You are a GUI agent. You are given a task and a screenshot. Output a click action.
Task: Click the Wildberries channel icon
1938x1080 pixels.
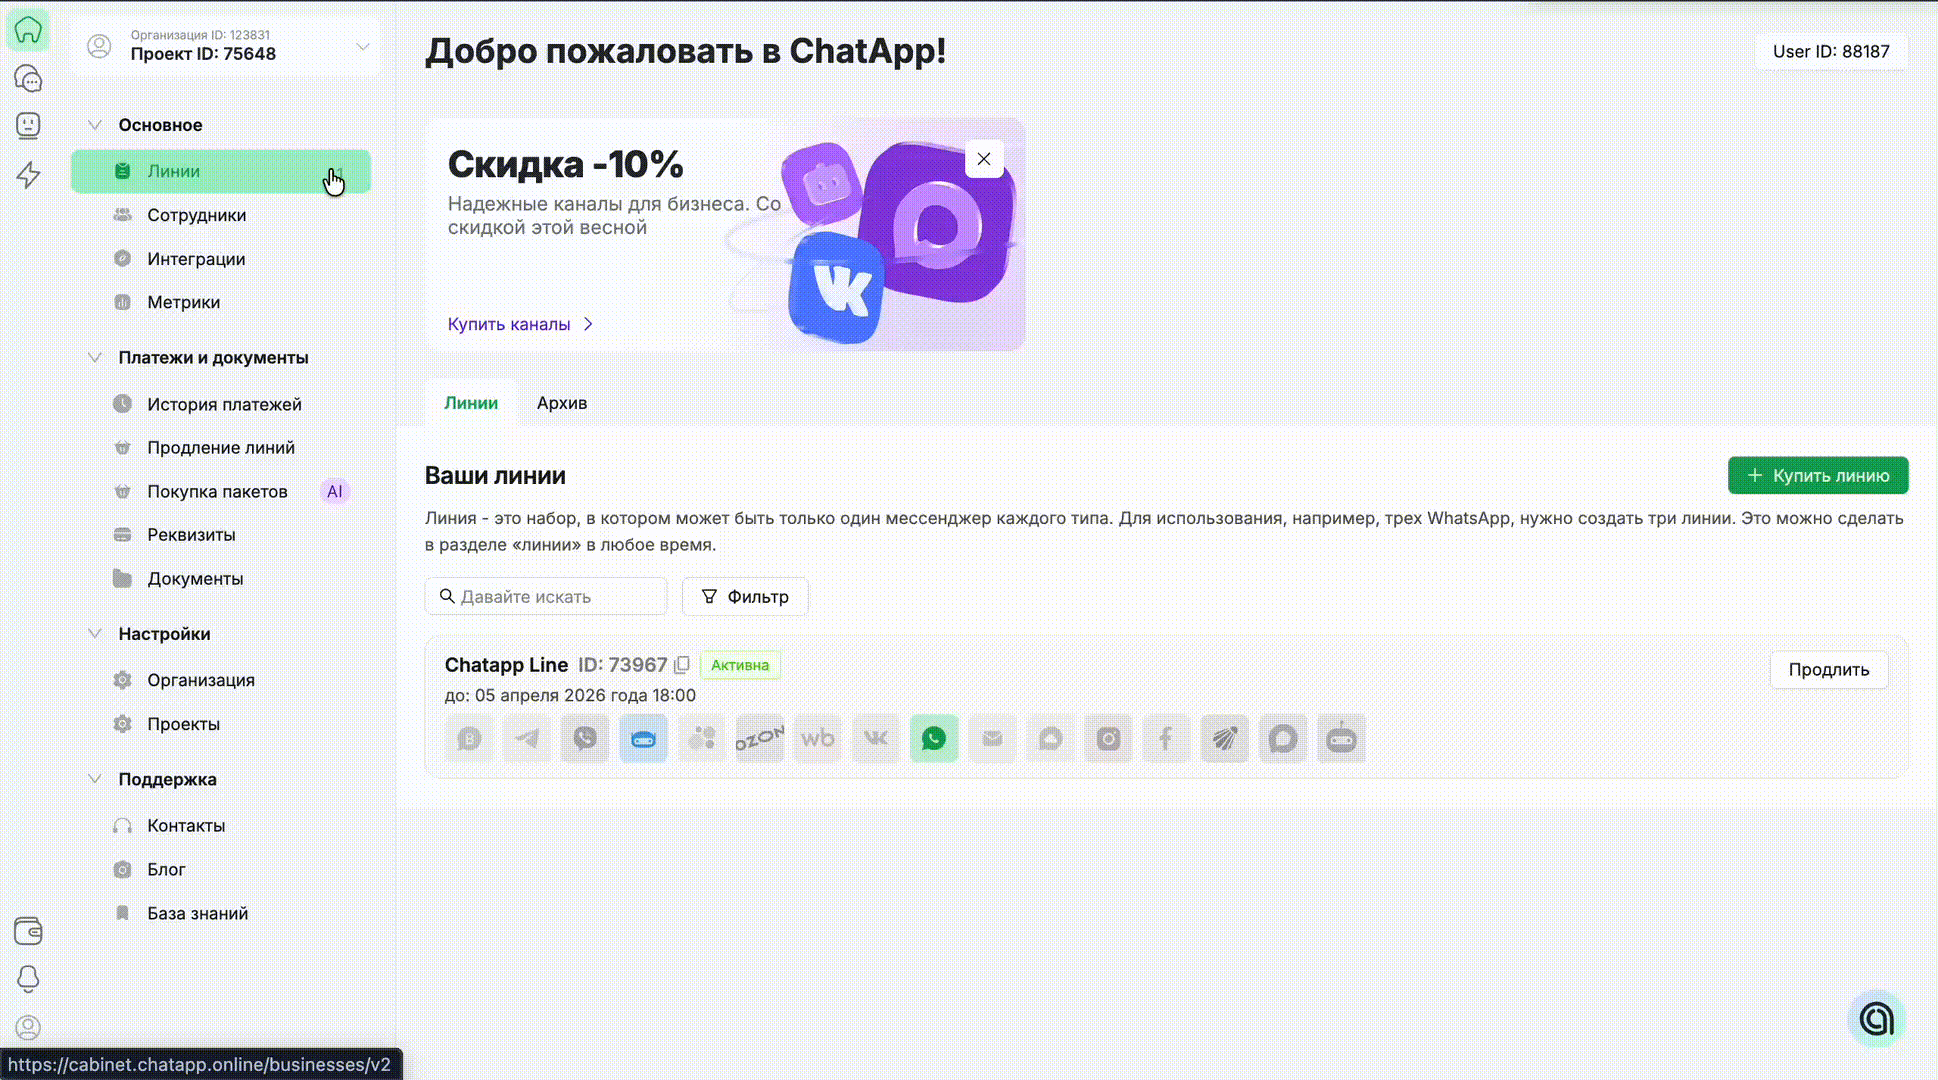pos(818,739)
